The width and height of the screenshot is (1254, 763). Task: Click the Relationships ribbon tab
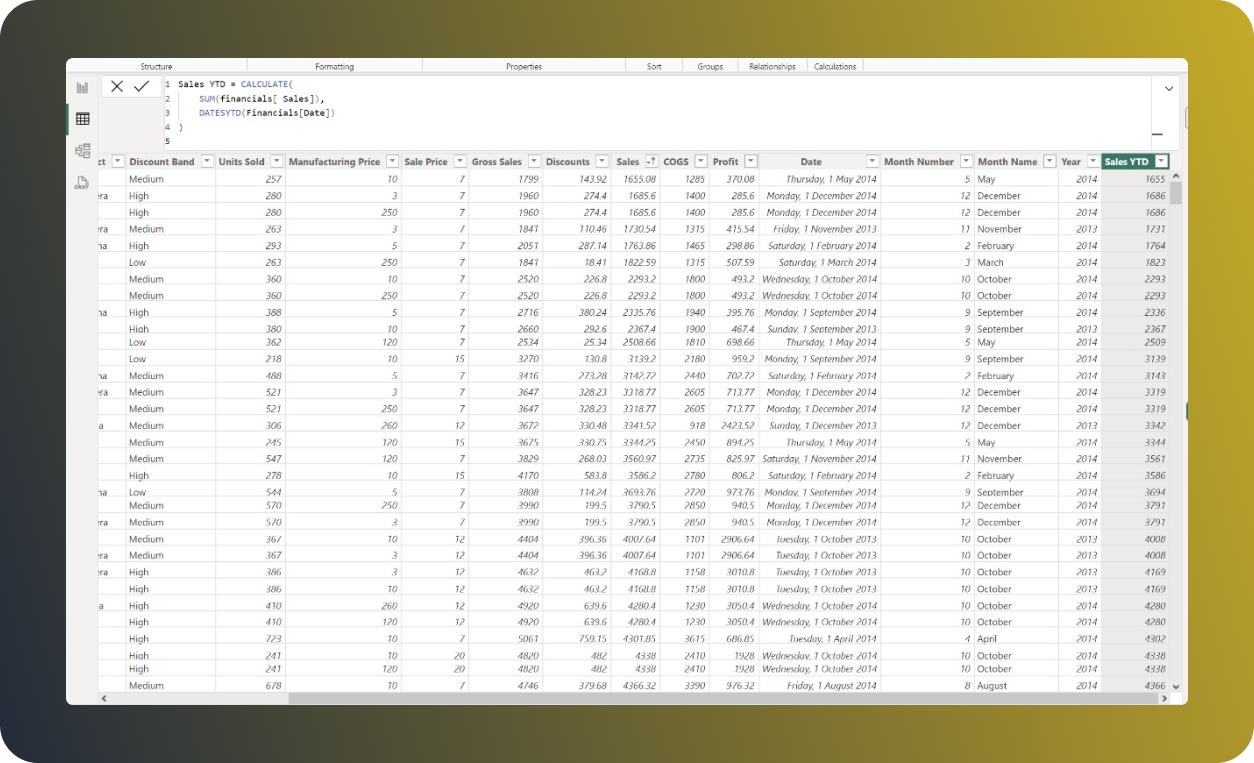(x=772, y=66)
